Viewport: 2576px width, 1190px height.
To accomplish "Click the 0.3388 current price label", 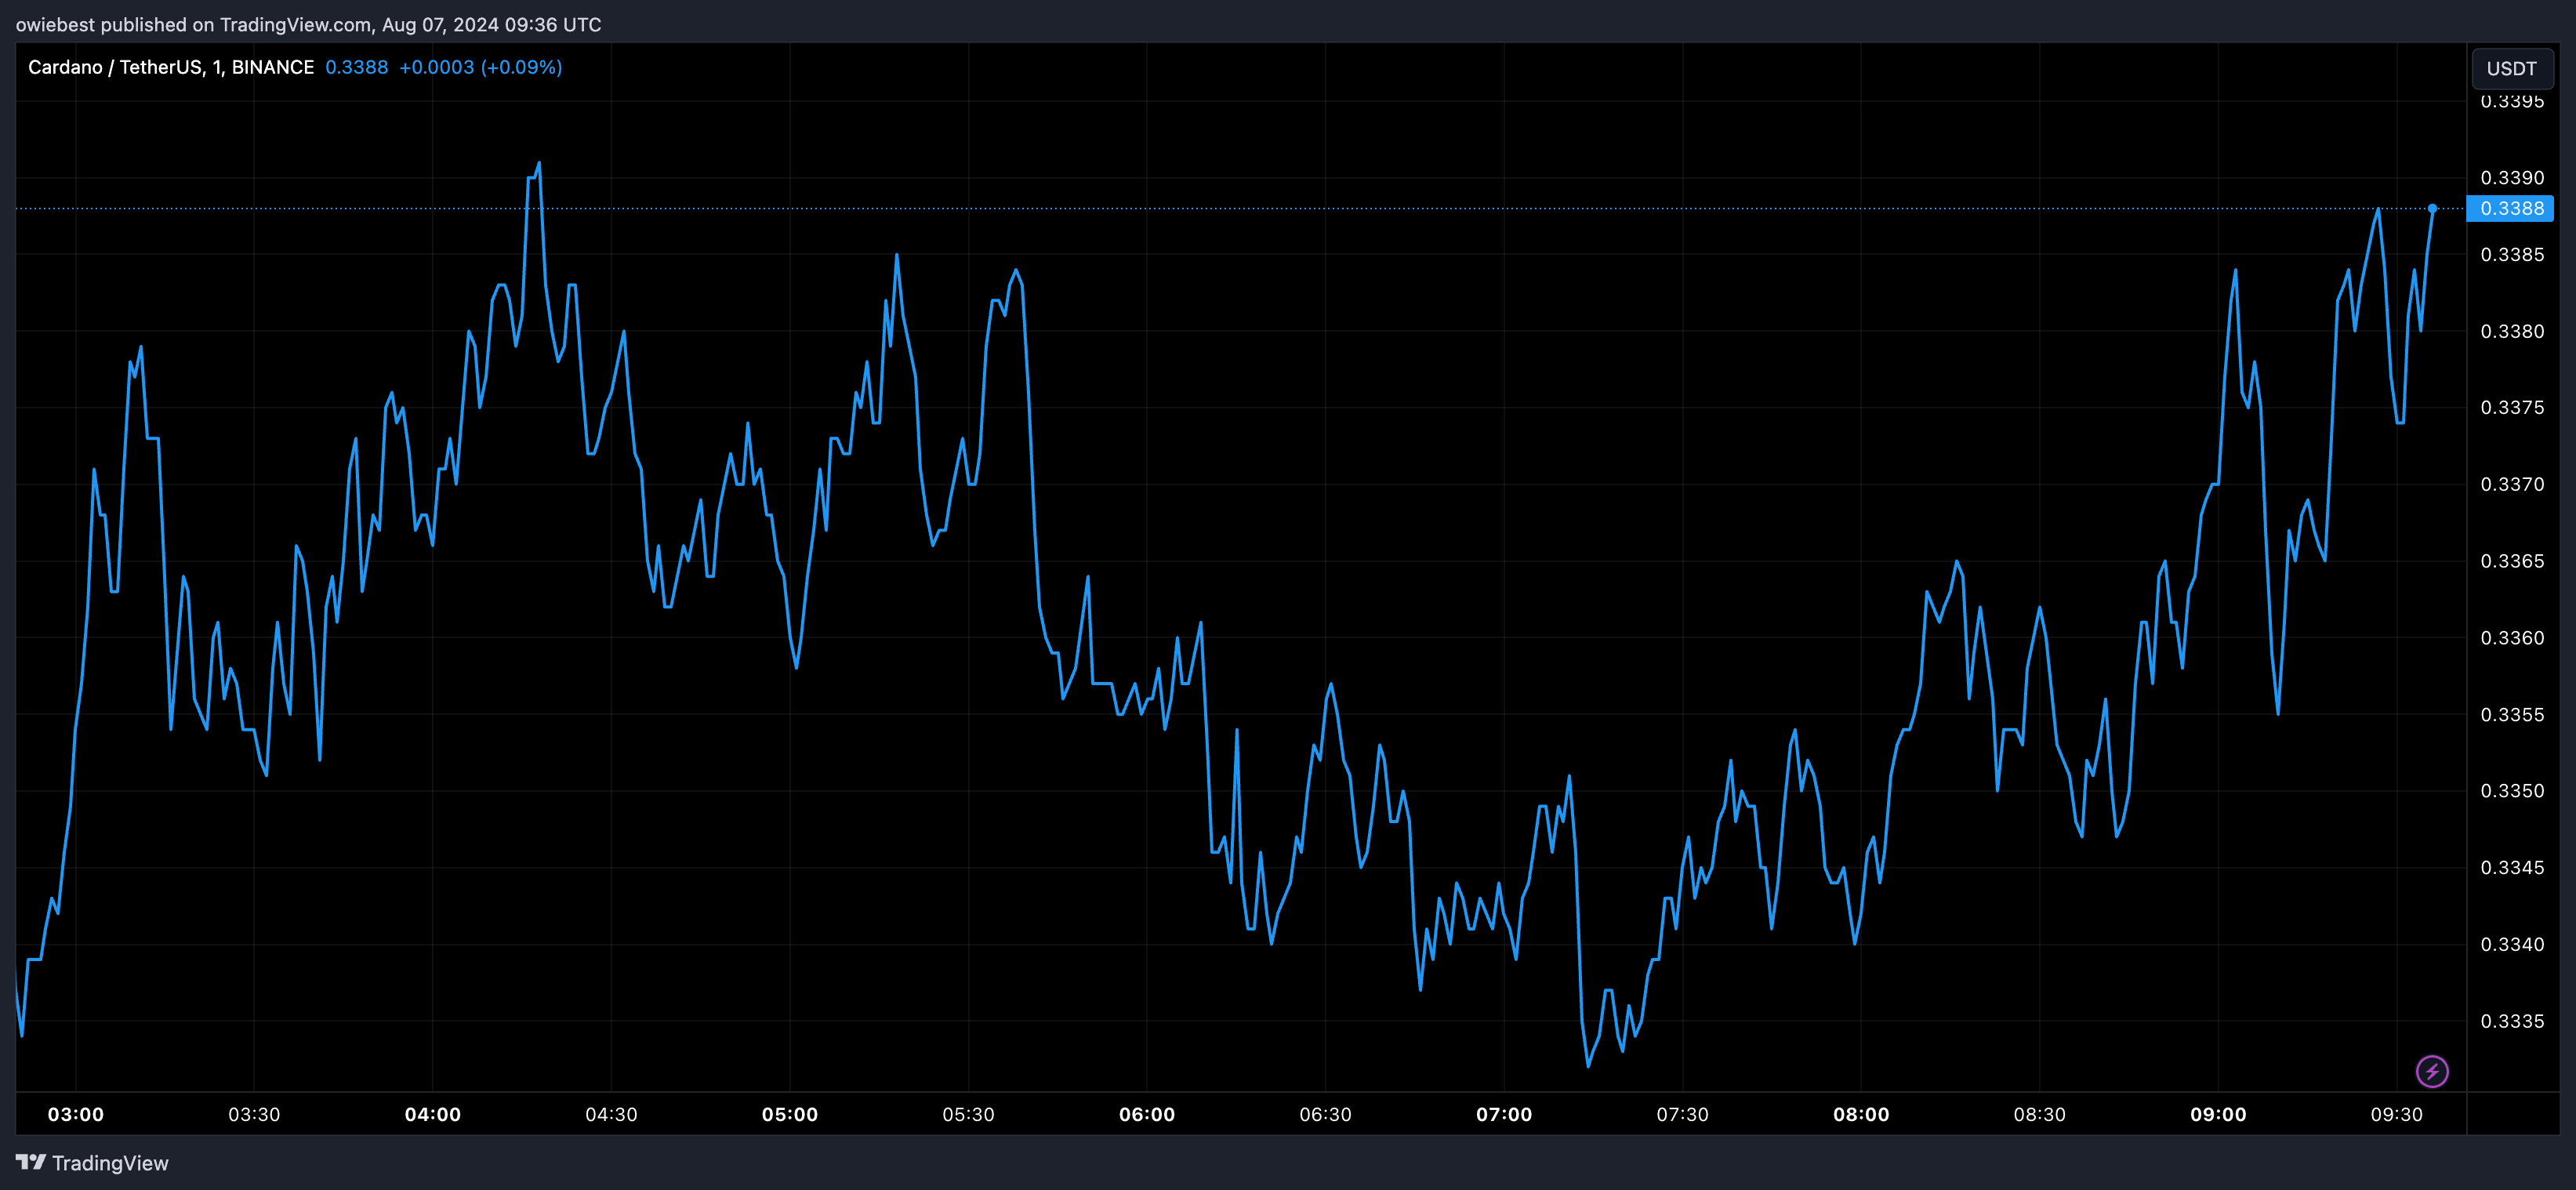I will click(x=2511, y=208).
